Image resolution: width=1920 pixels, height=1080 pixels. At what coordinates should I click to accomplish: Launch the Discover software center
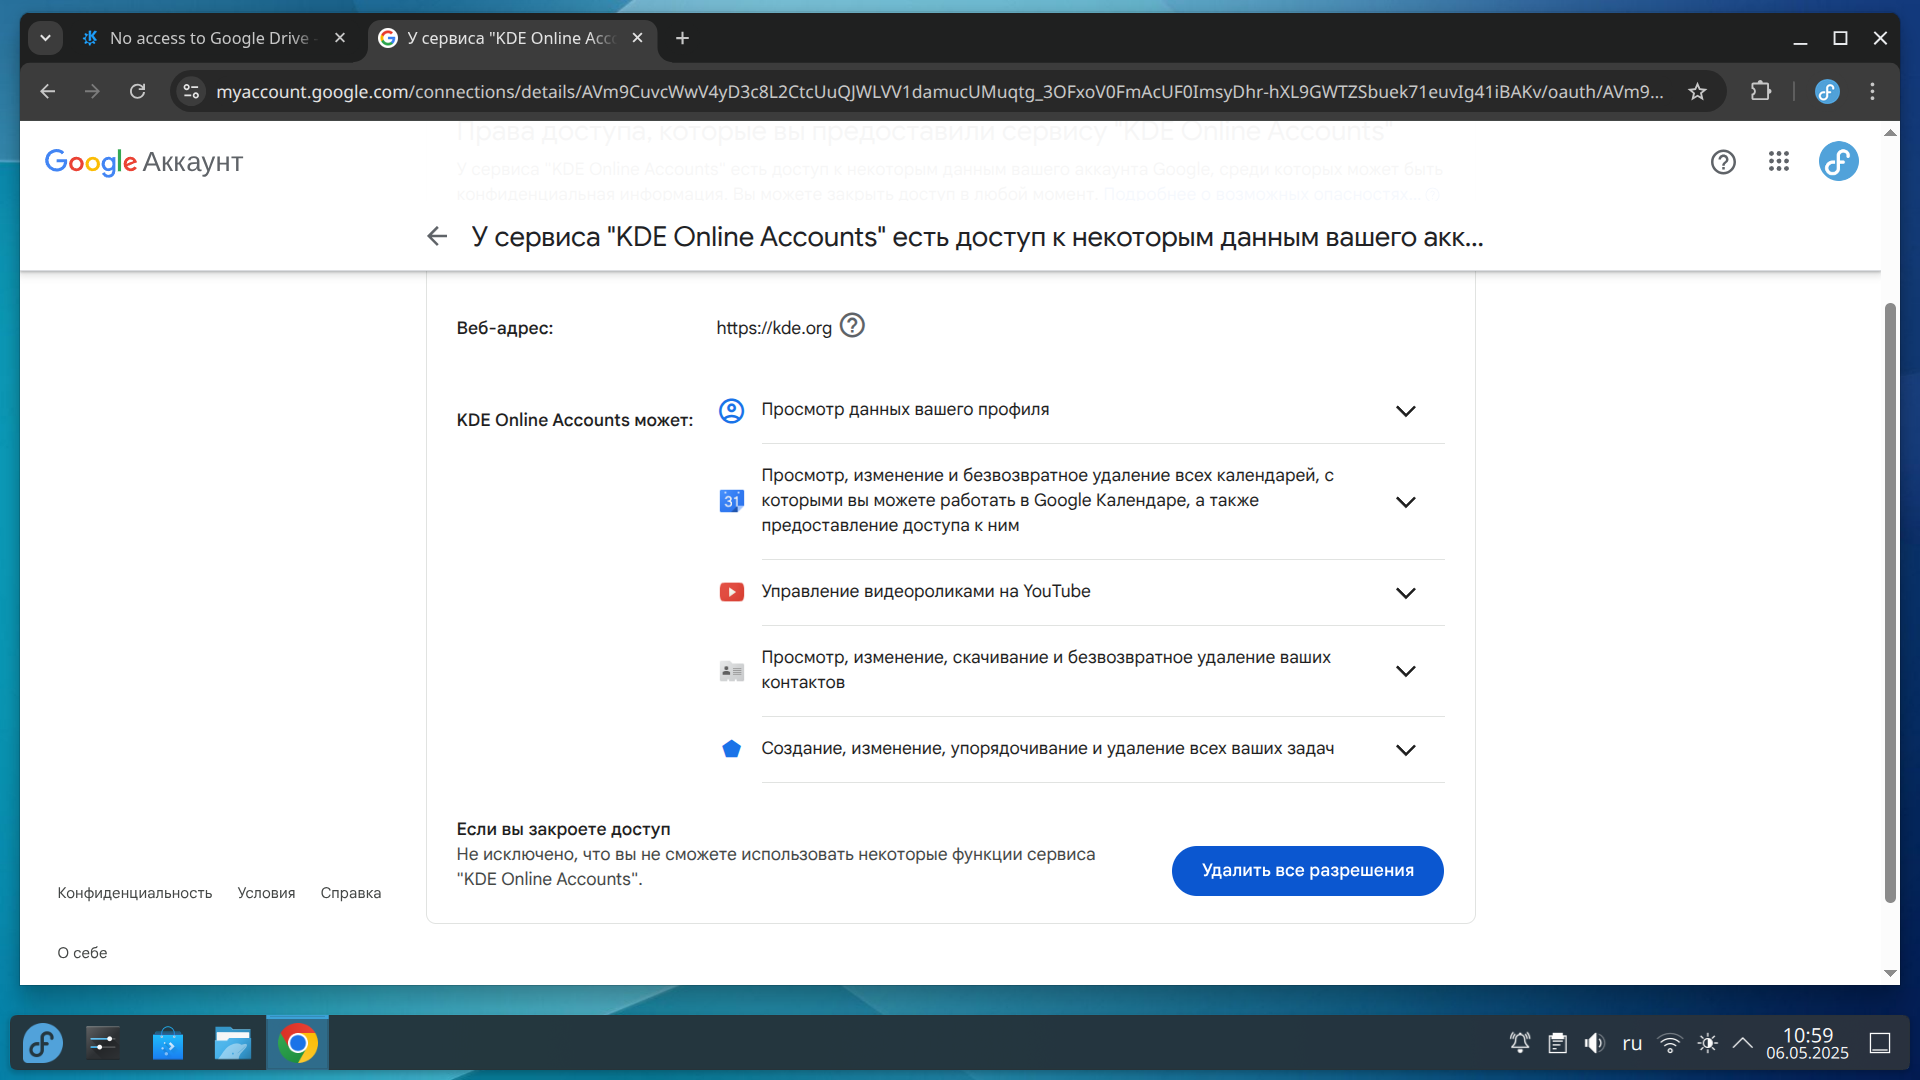[x=168, y=1044]
